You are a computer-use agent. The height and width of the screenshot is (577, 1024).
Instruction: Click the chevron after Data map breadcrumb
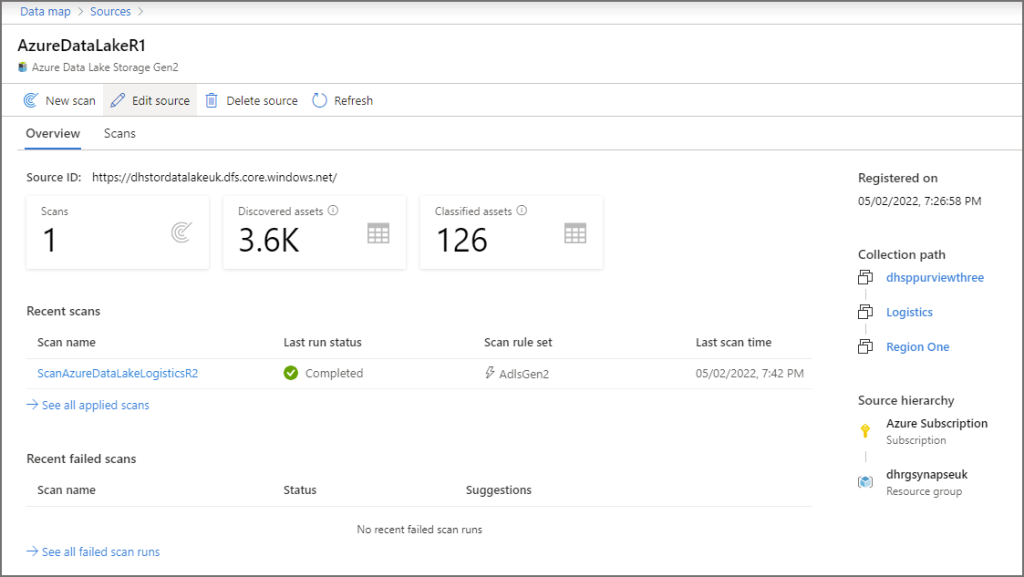(x=80, y=11)
